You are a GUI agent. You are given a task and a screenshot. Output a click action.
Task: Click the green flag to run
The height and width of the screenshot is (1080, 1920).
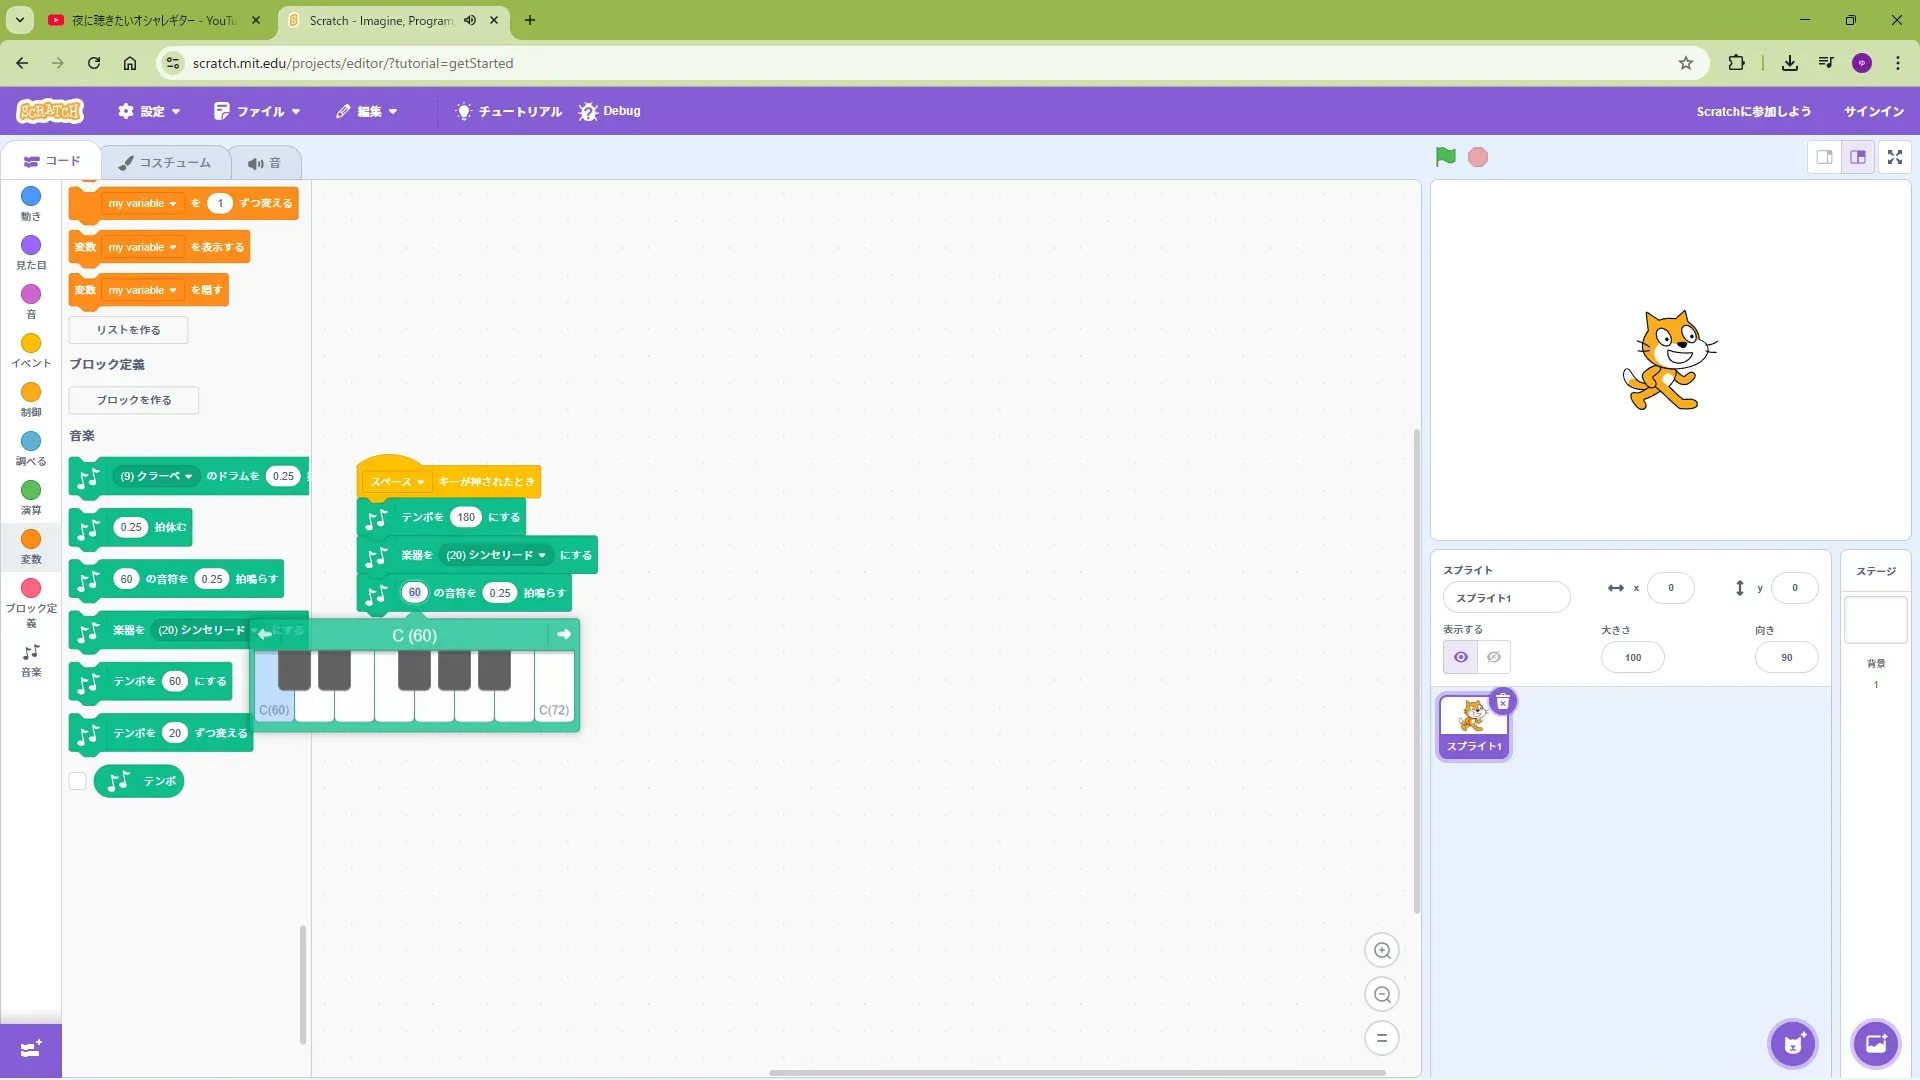[1445, 157]
